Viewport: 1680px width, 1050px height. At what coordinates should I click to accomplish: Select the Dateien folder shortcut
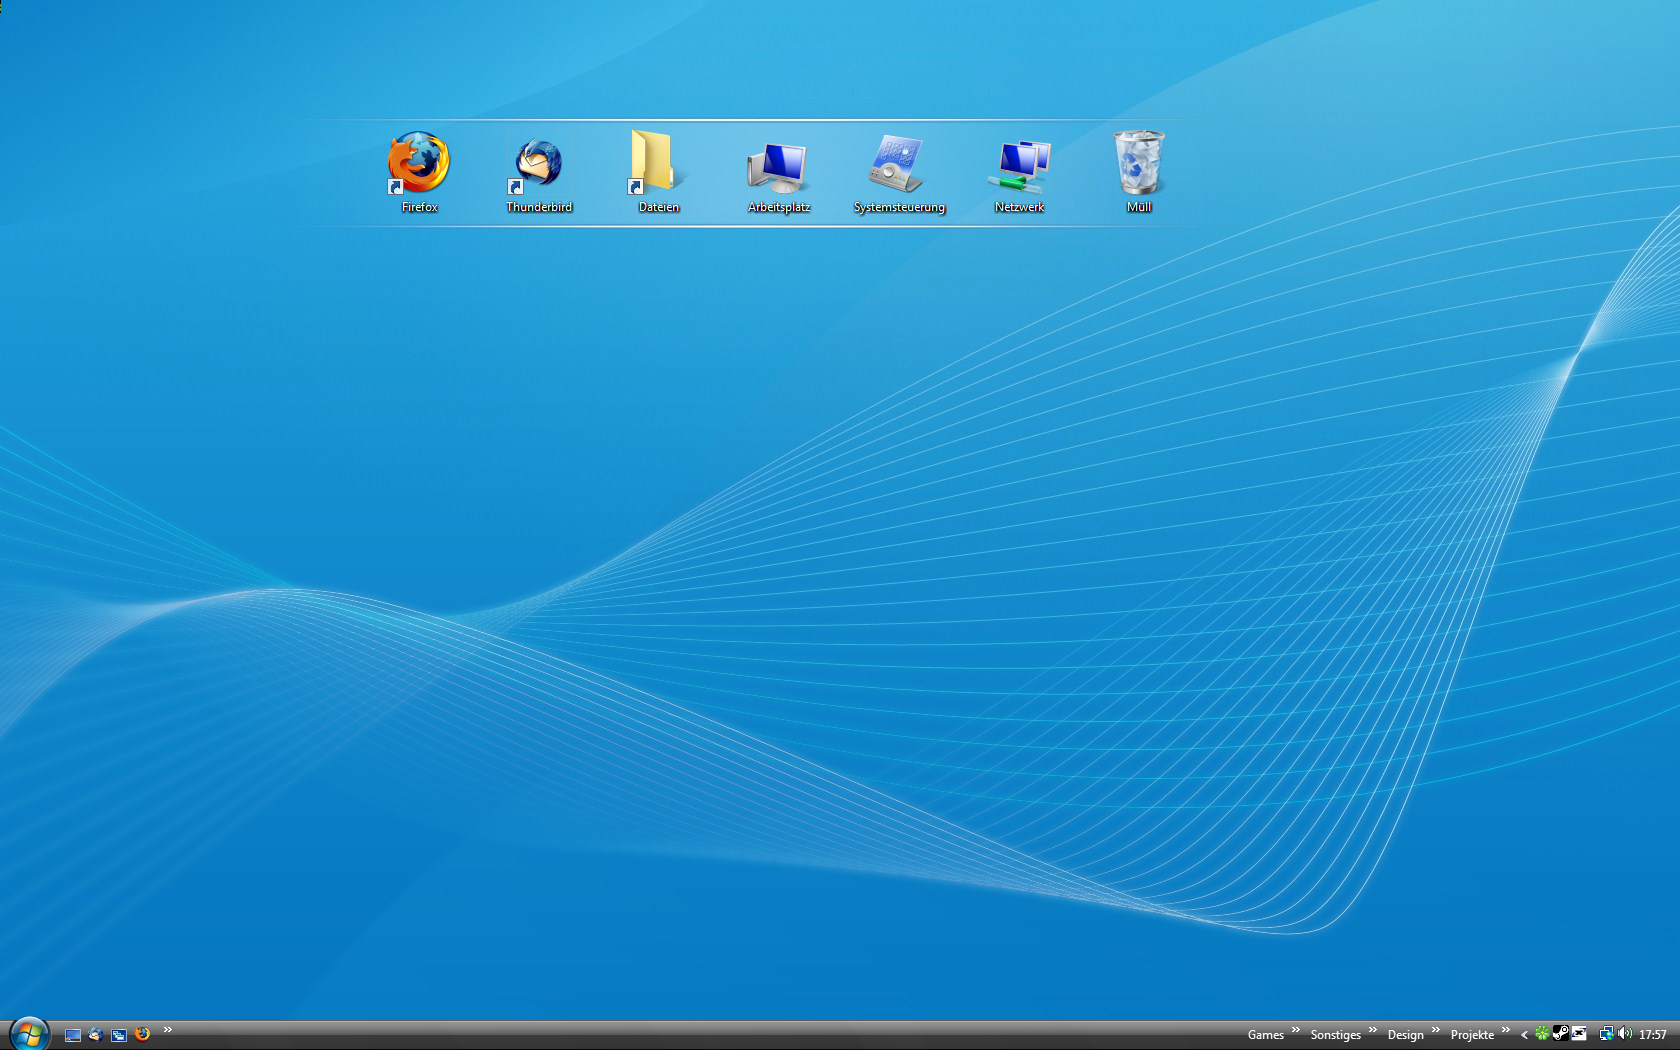(659, 171)
